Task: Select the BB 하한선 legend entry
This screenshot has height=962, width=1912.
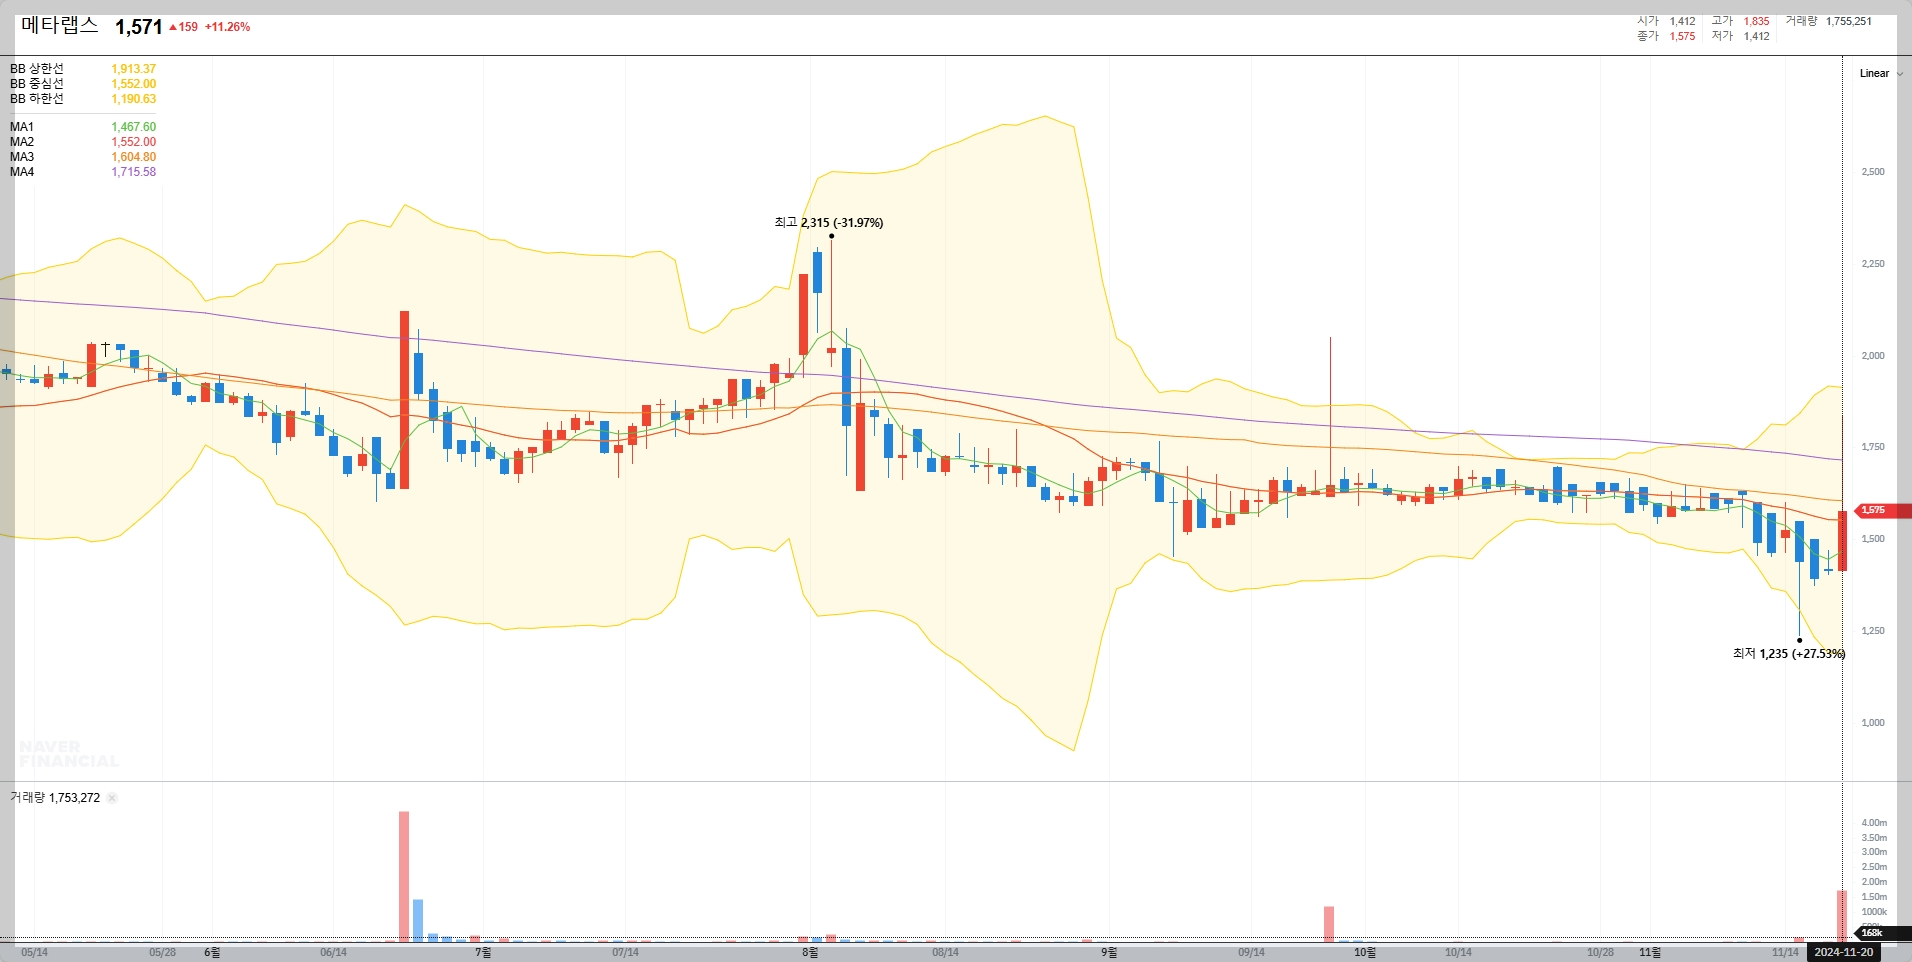Action: [83, 99]
